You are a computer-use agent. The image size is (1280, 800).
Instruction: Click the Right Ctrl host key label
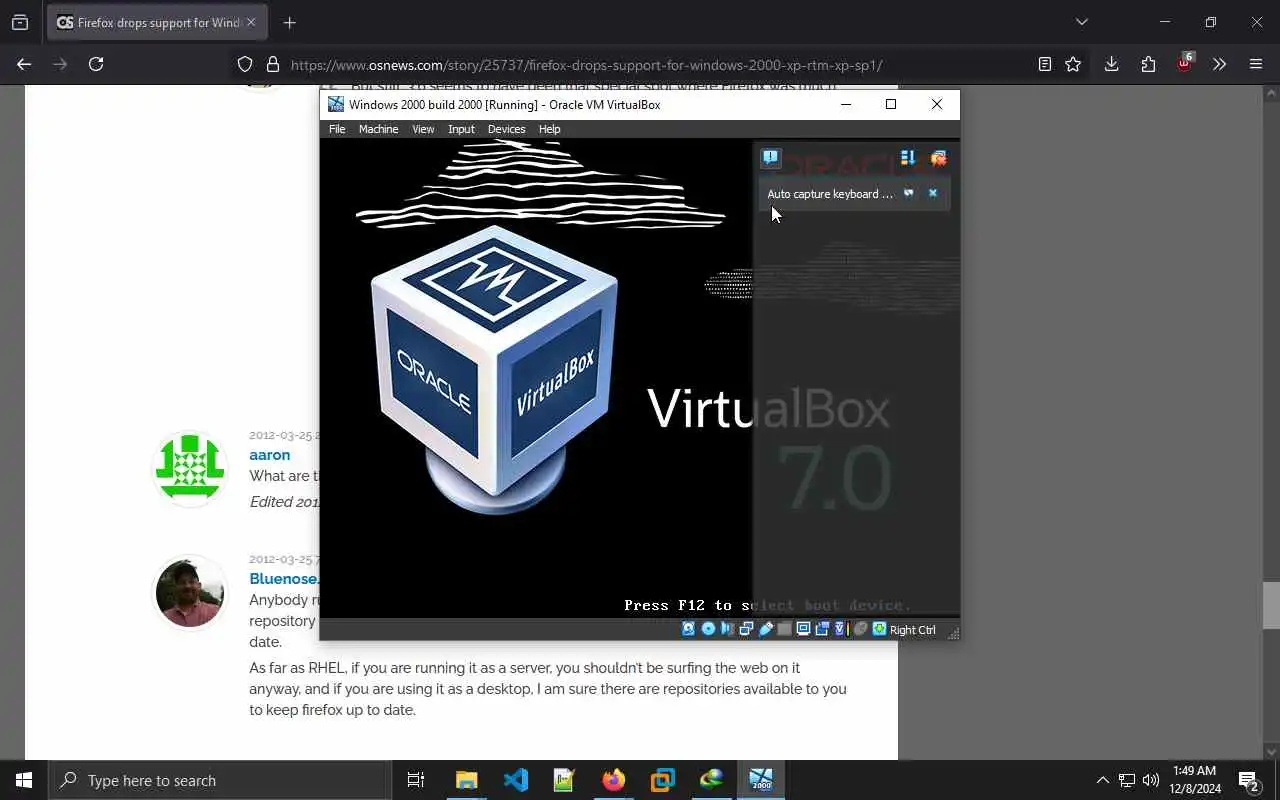click(912, 630)
